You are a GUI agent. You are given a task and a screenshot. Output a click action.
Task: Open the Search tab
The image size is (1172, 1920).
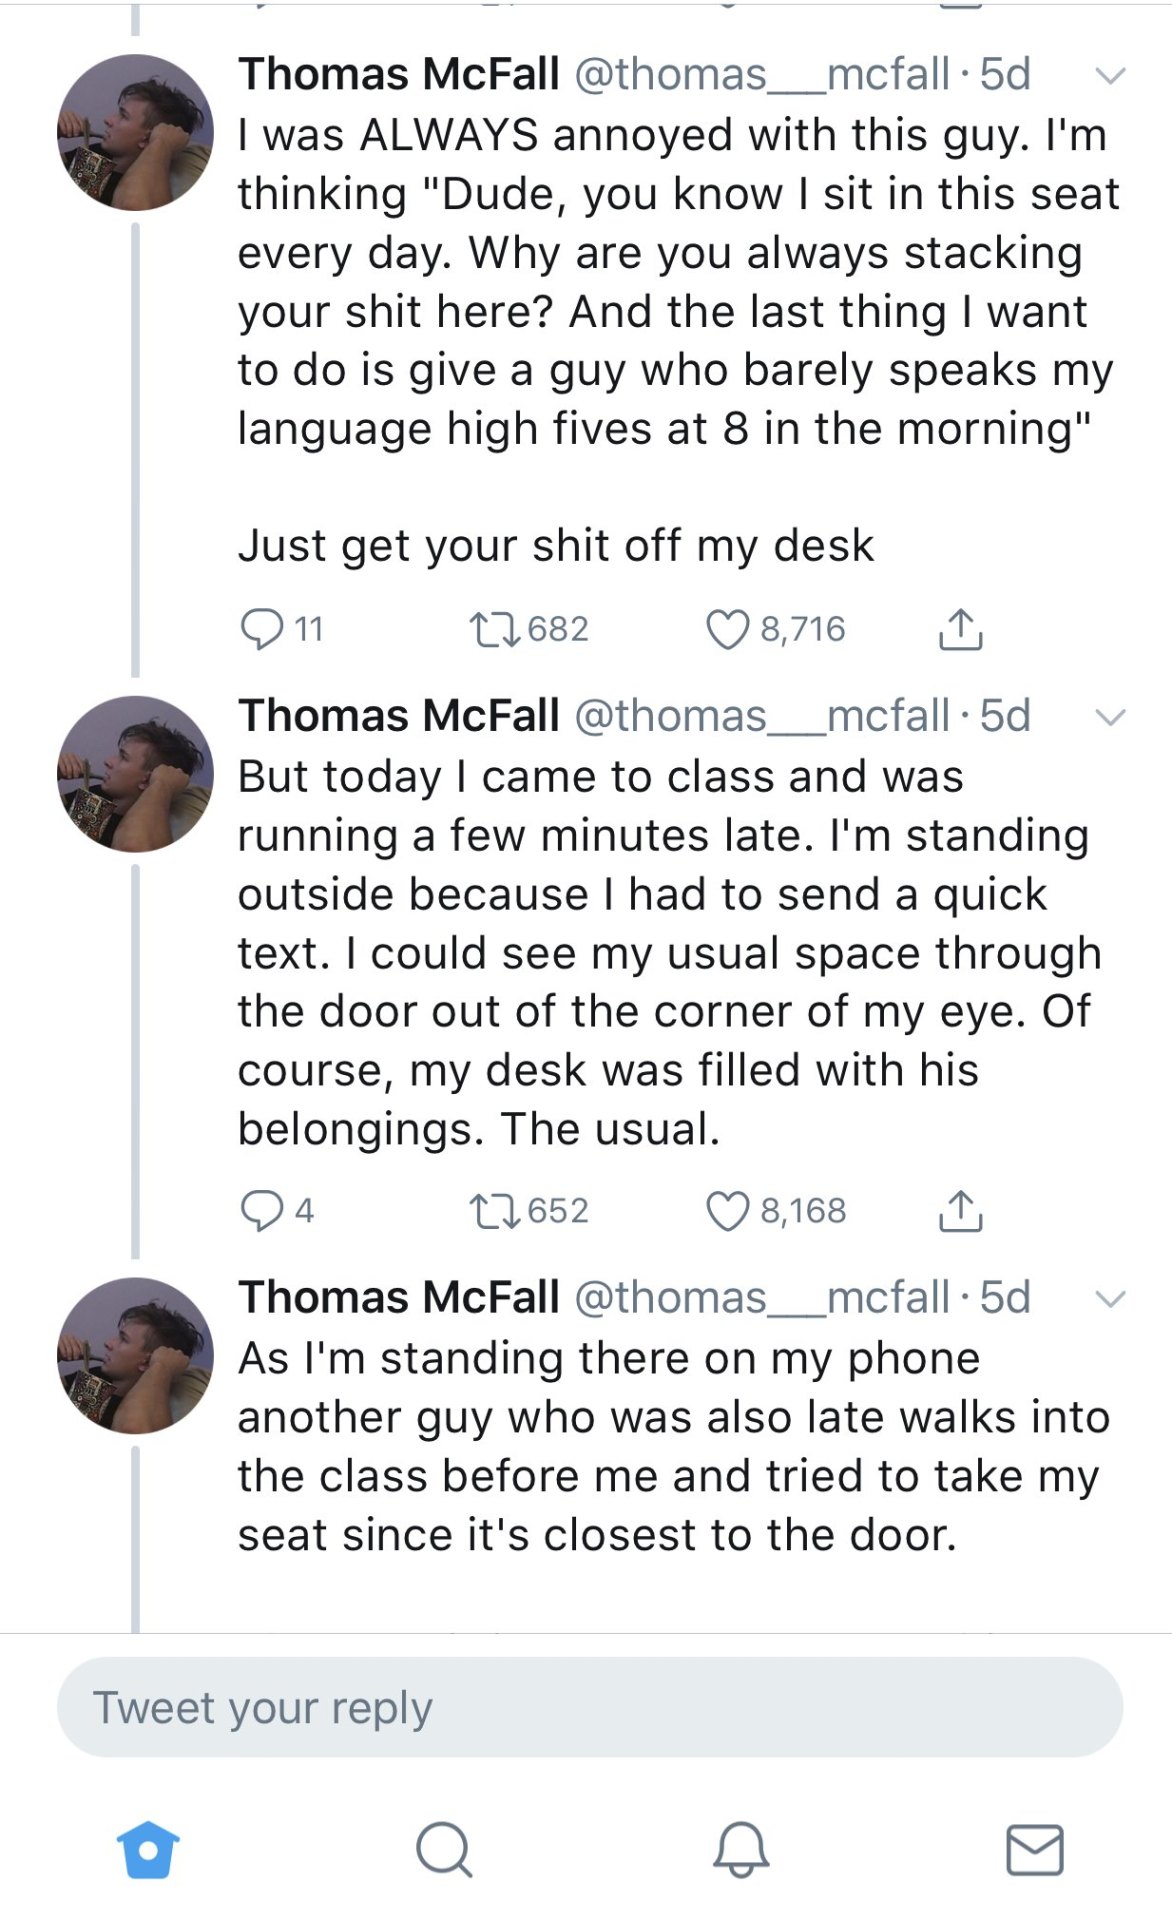[443, 1849]
